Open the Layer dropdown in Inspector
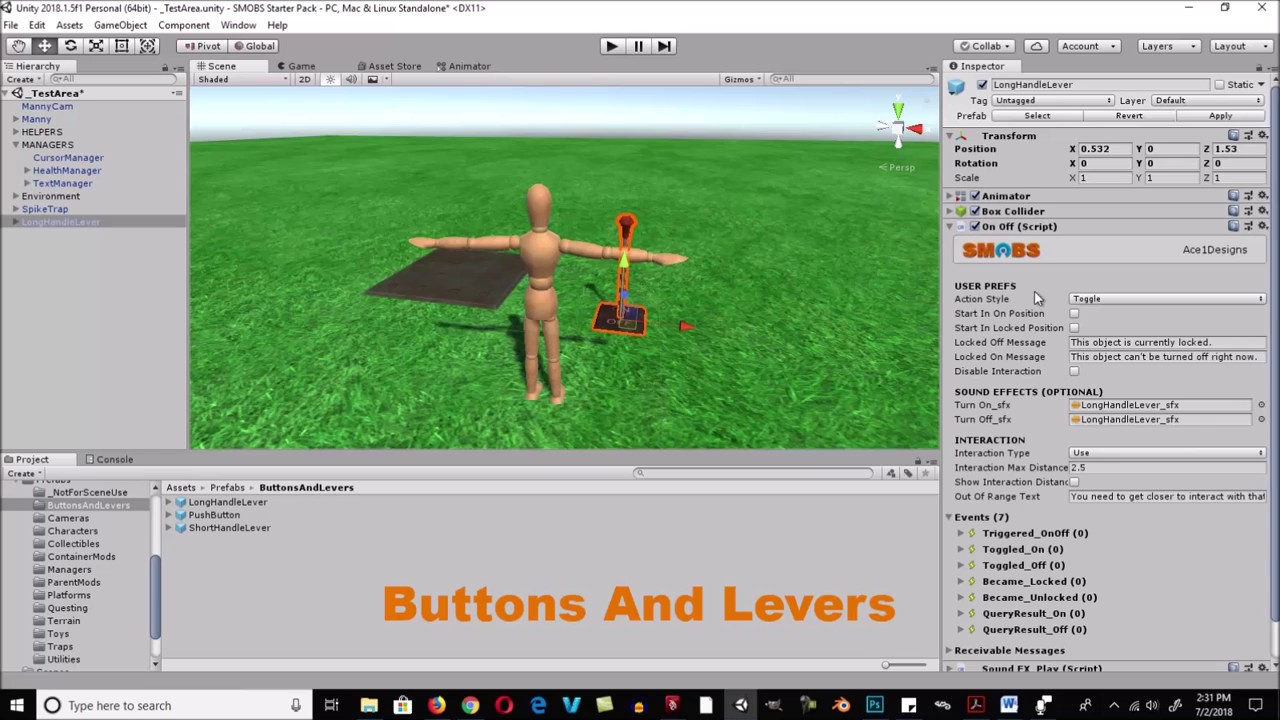Viewport: 1280px width, 720px height. click(x=1209, y=101)
